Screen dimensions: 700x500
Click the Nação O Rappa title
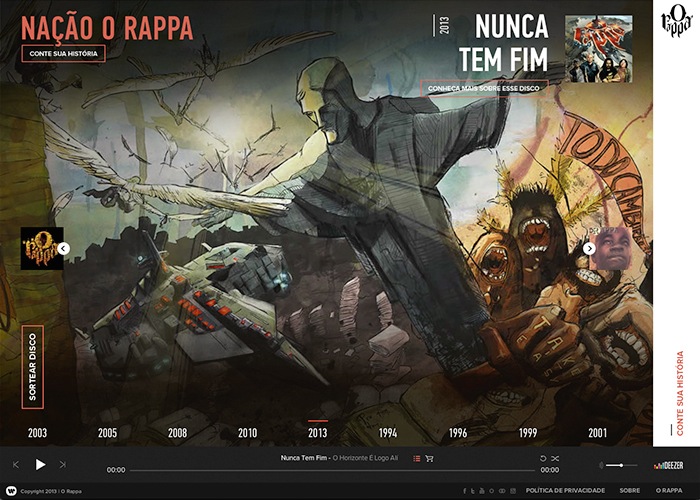pyautogui.click(x=107, y=28)
